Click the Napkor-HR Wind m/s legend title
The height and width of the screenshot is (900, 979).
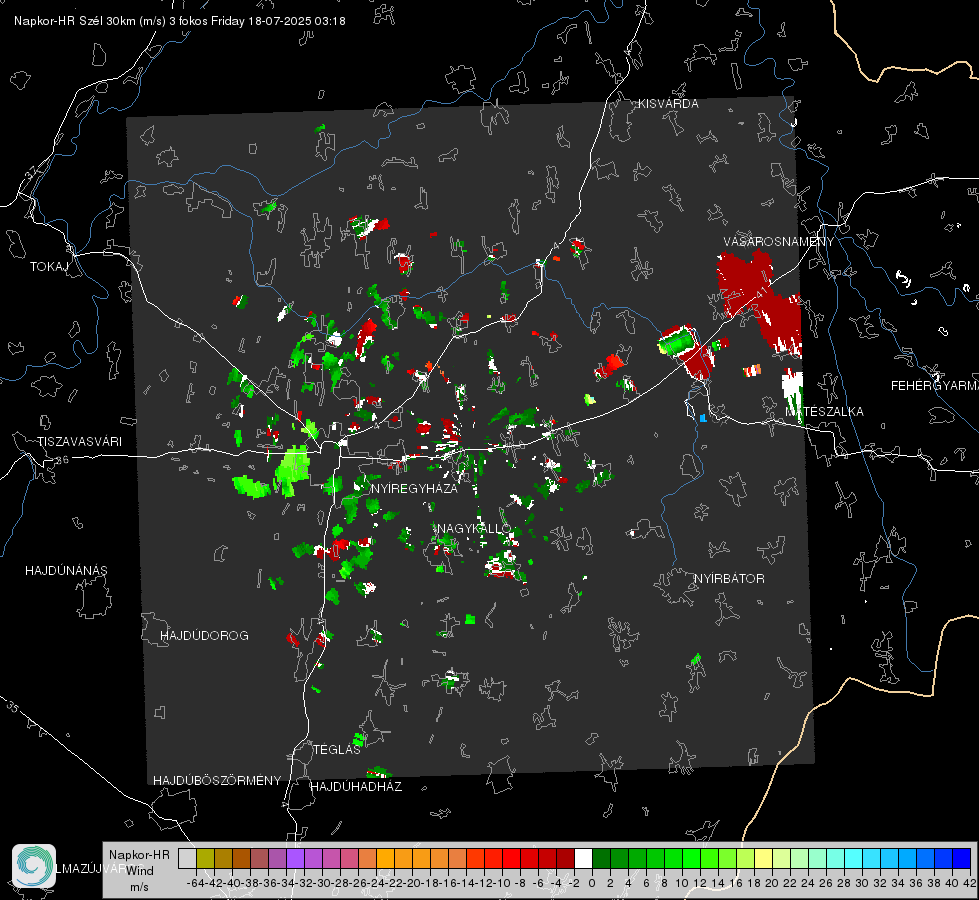[139, 870]
